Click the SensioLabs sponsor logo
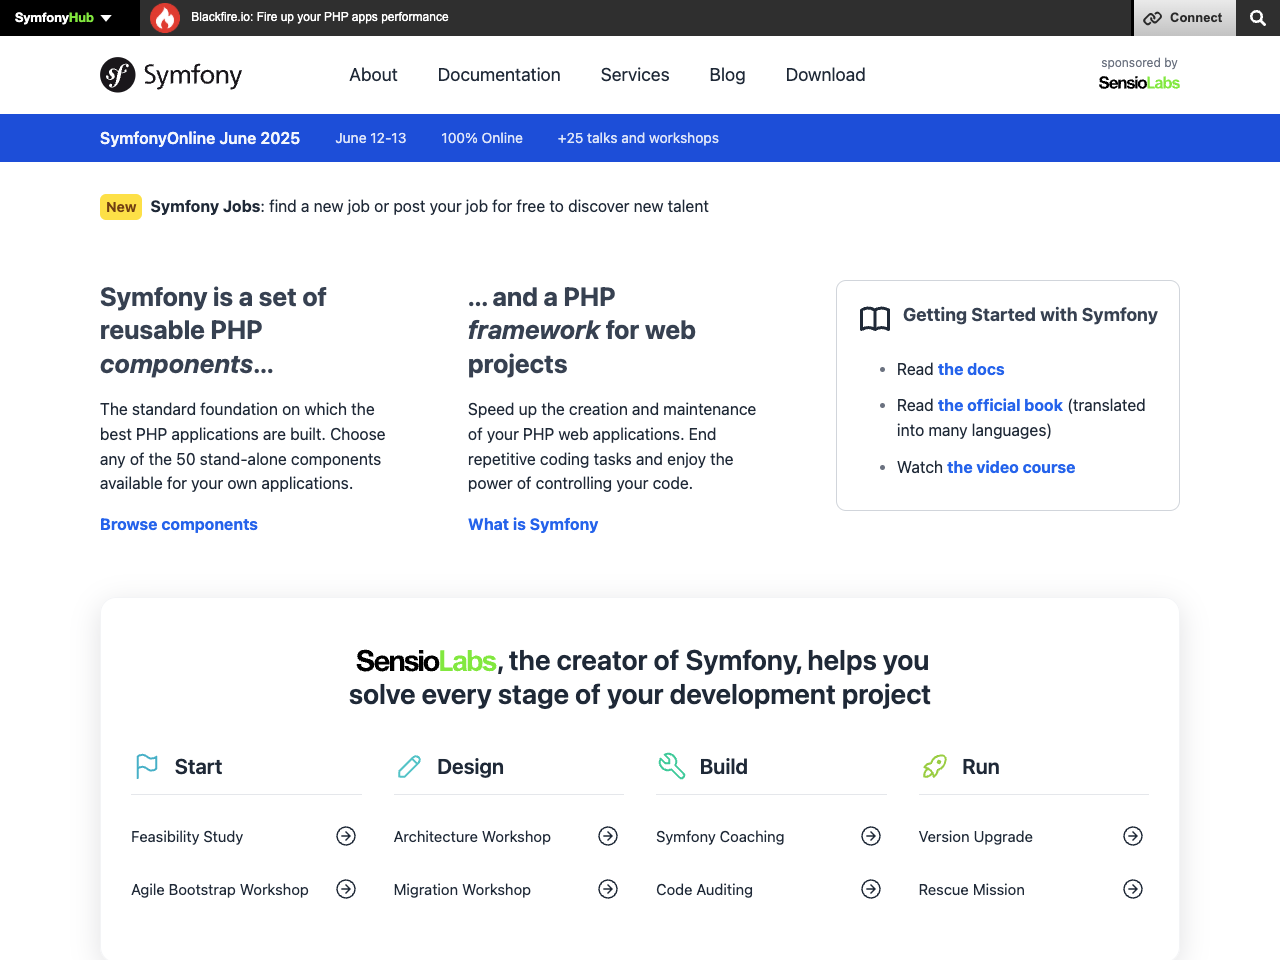Screen dimensions: 1280x960 tap(1139, 83)
